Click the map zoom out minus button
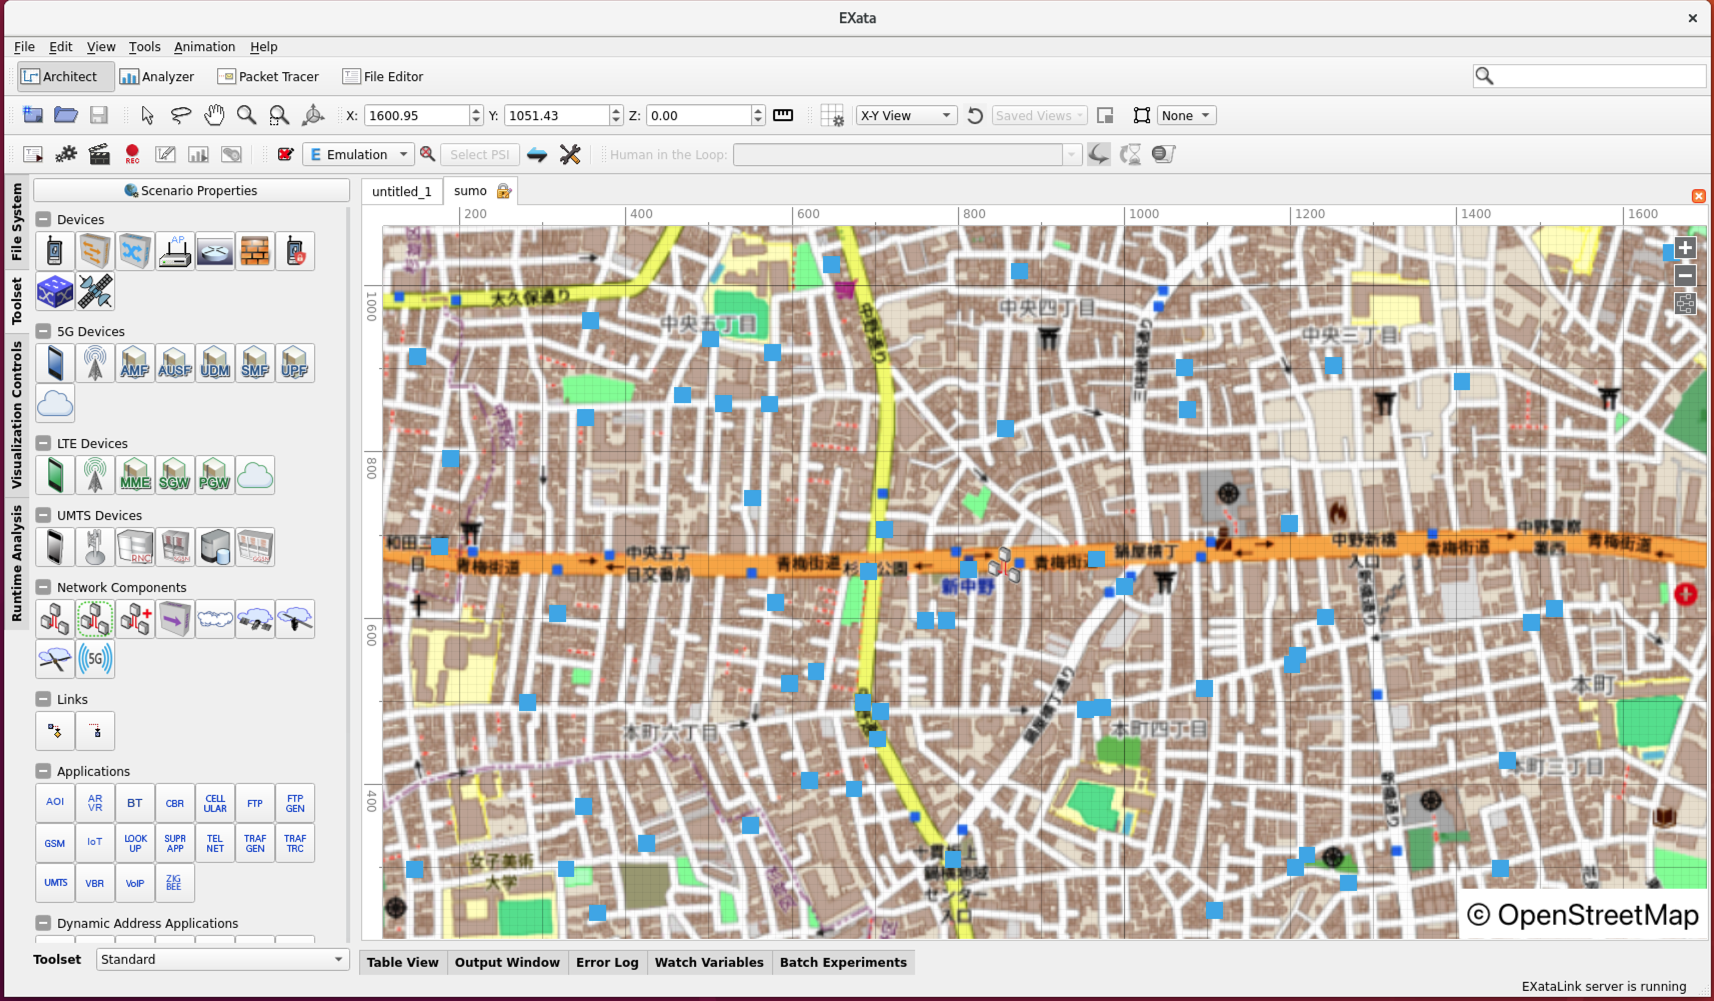Viewport: 1714px width, 1001px height. click(1685, 276)
